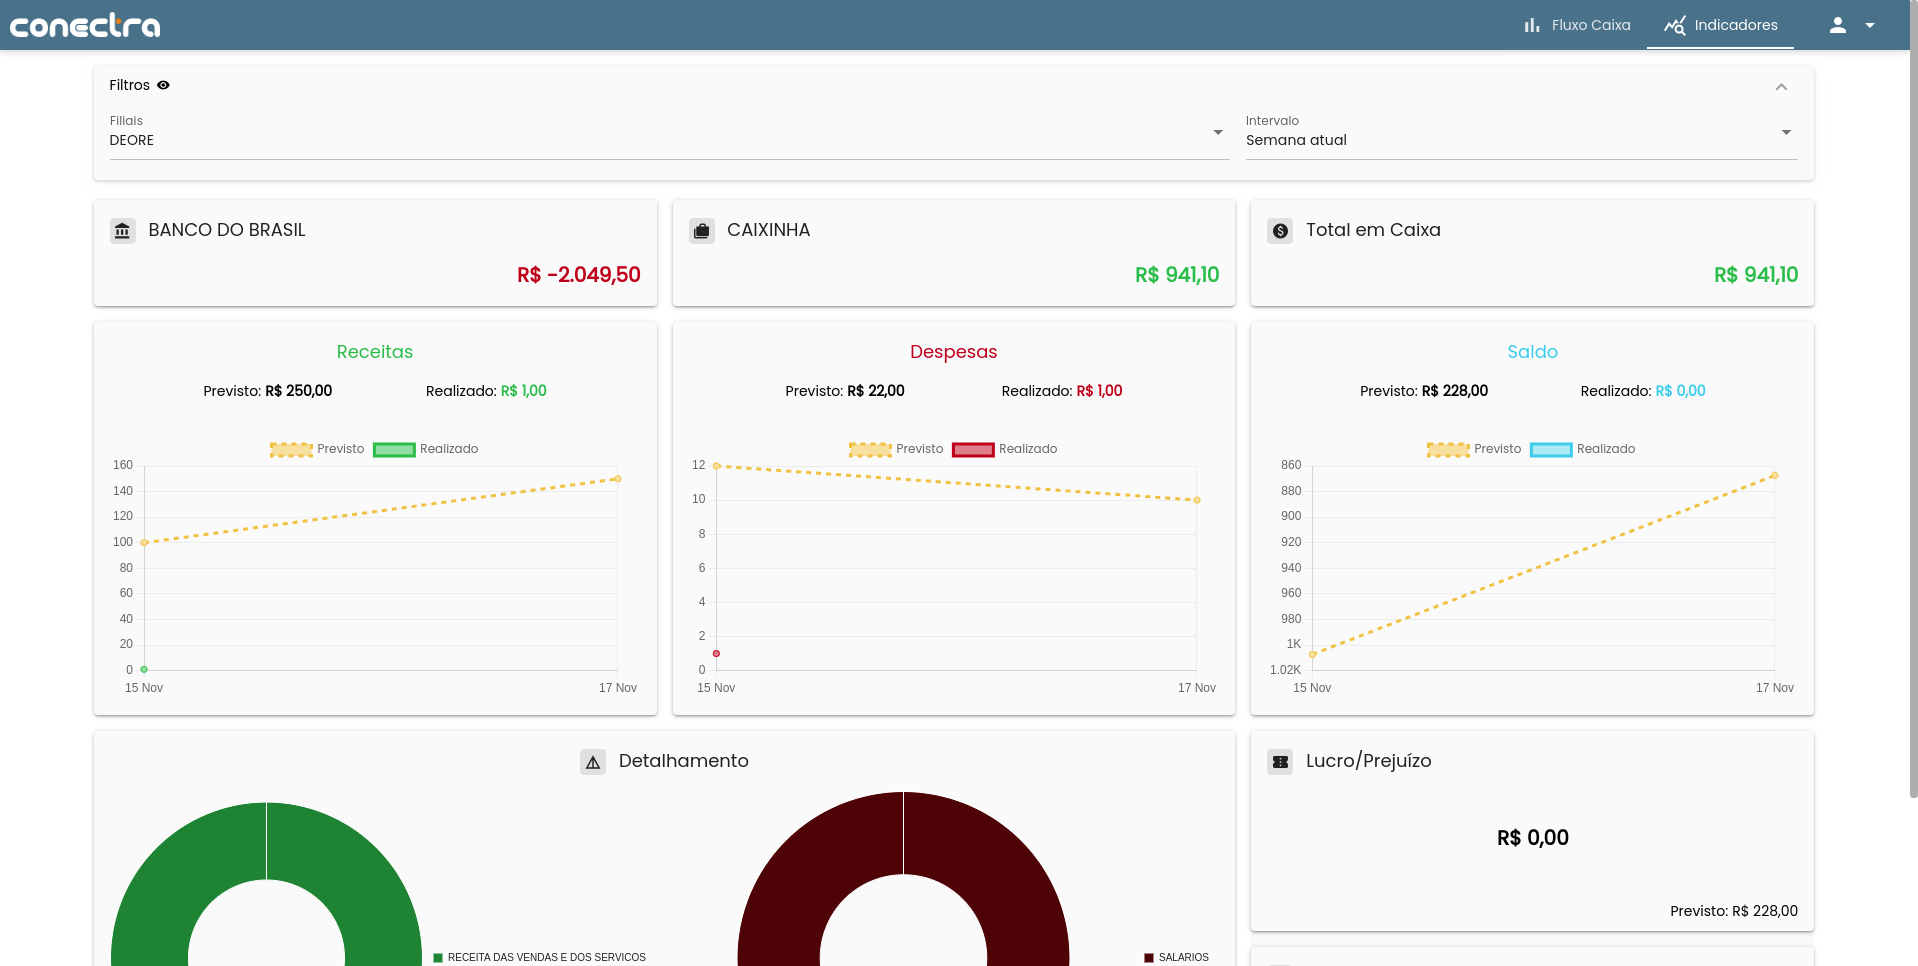This screenshot has width=1918, height=966.
Task: Click the SALARIOS legend entry
Action: (x=1177, y=958)
